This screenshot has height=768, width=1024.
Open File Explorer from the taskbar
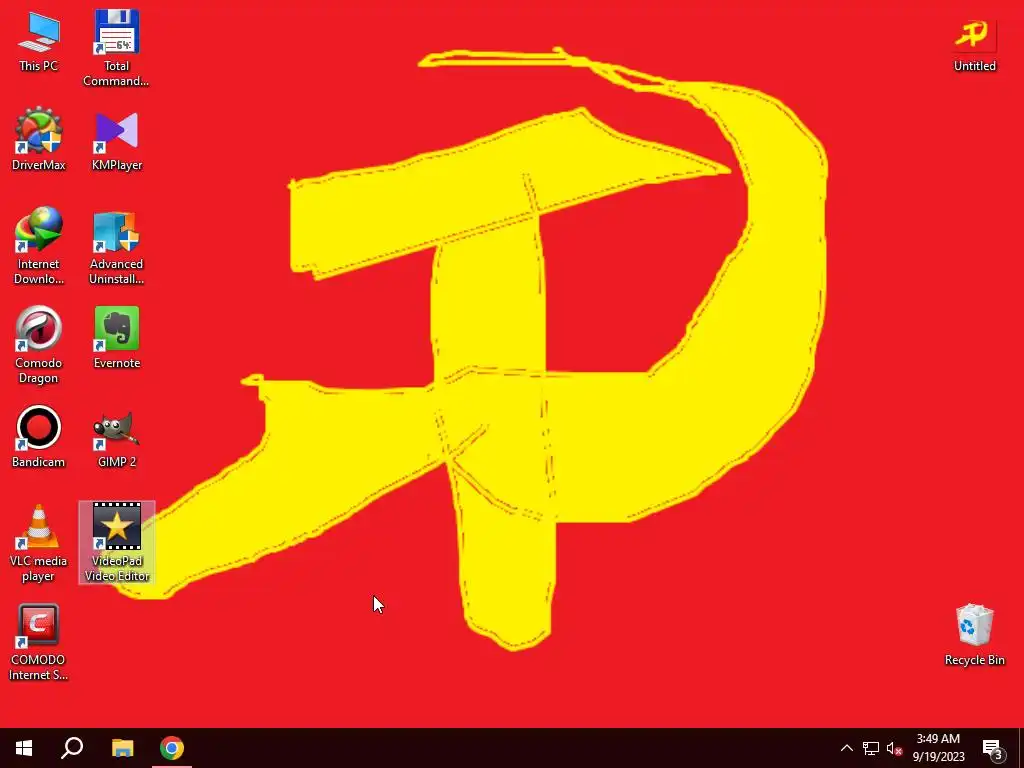pos(122,748)
